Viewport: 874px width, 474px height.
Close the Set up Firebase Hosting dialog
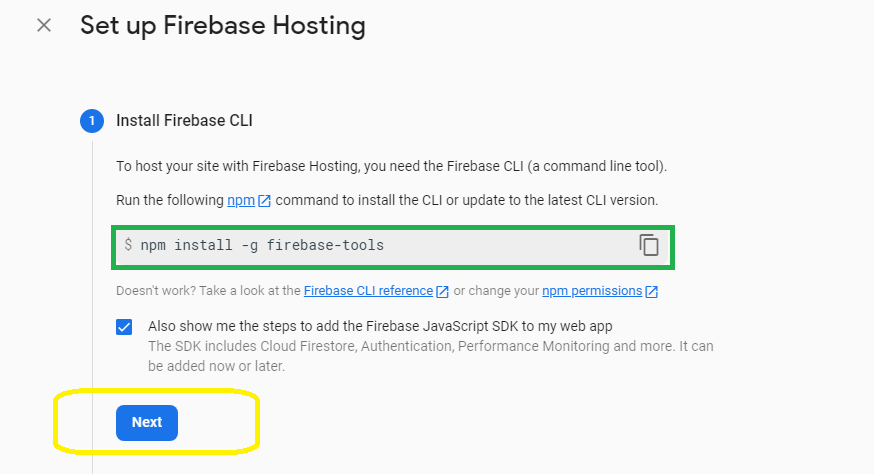tap(44, 25)
